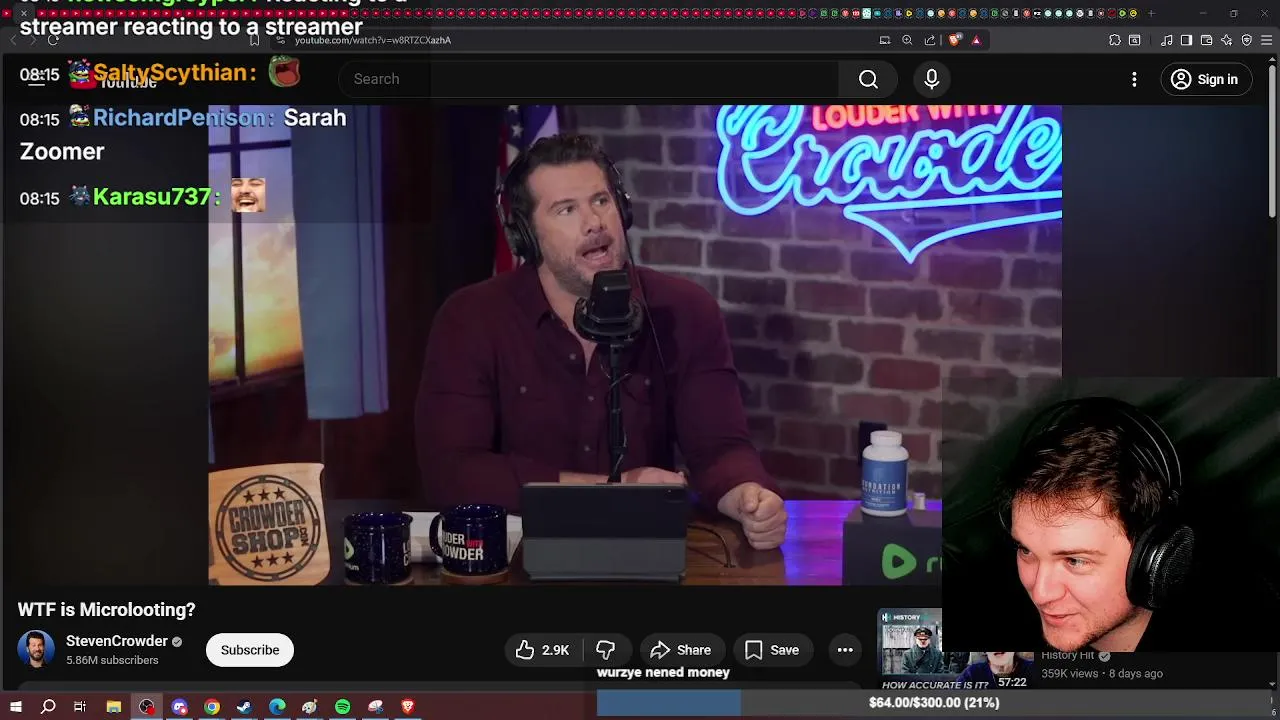Click the History Hit channel name
The width and height of the screenshot is (1280, 720).
point(1067,655)
